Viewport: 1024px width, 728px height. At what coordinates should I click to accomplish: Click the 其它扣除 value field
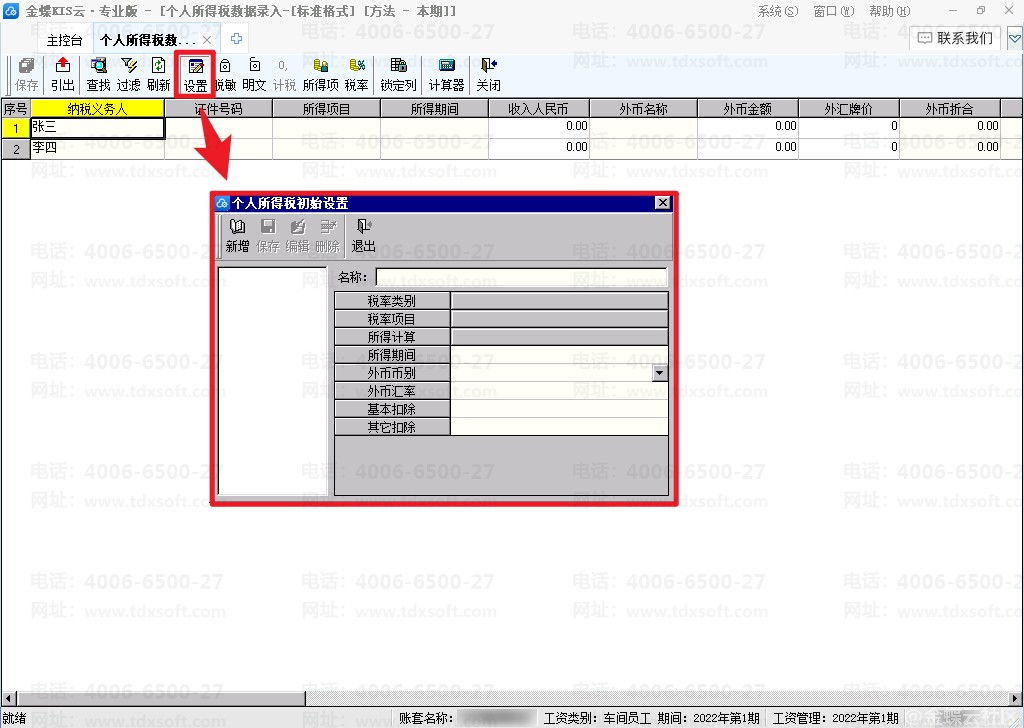tap(560, 427)
